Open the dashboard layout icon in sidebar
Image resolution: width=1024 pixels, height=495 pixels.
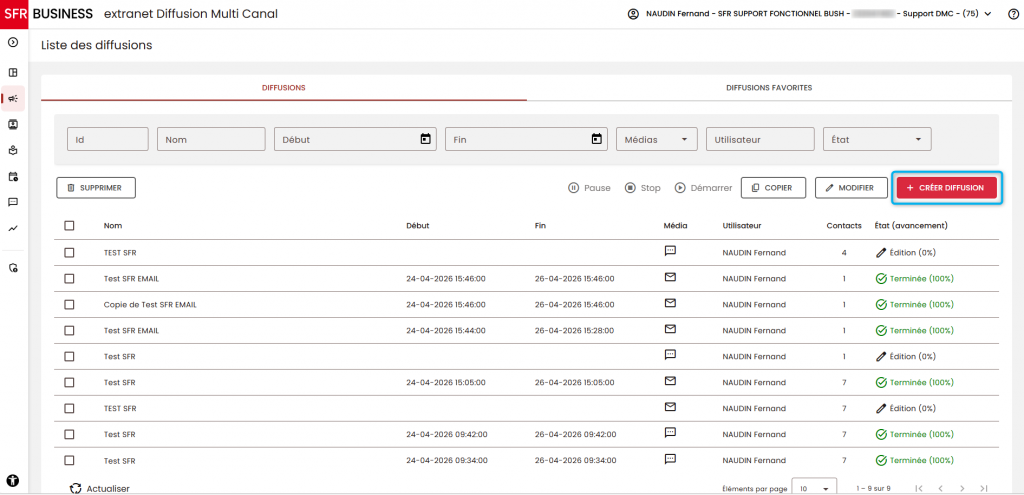point(13,72)
